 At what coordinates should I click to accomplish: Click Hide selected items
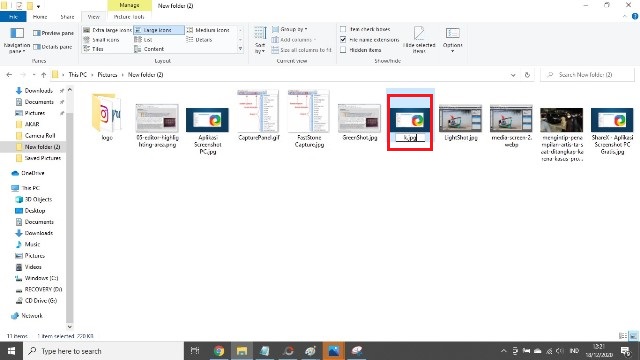419,40
